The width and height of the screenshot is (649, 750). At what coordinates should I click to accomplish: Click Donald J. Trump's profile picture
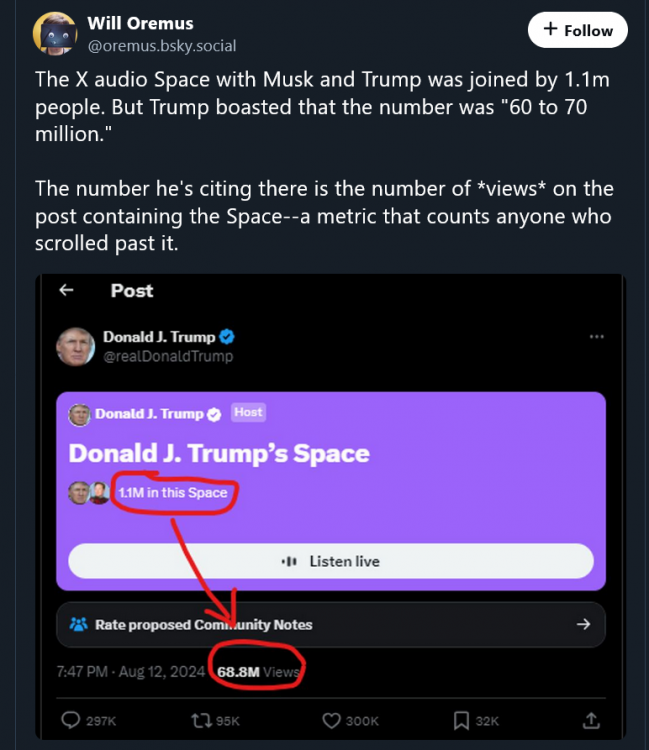coord(77,346)
